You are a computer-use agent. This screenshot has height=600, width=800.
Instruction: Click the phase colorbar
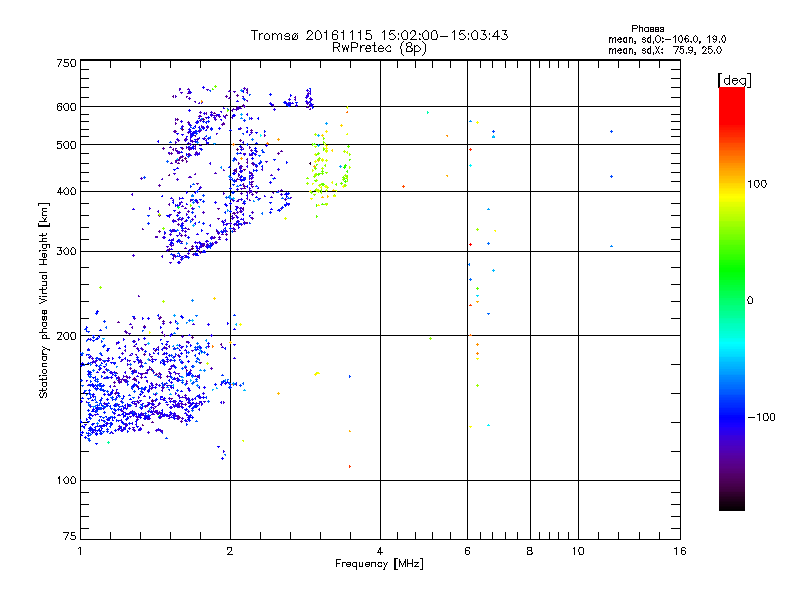click(732, 298)
